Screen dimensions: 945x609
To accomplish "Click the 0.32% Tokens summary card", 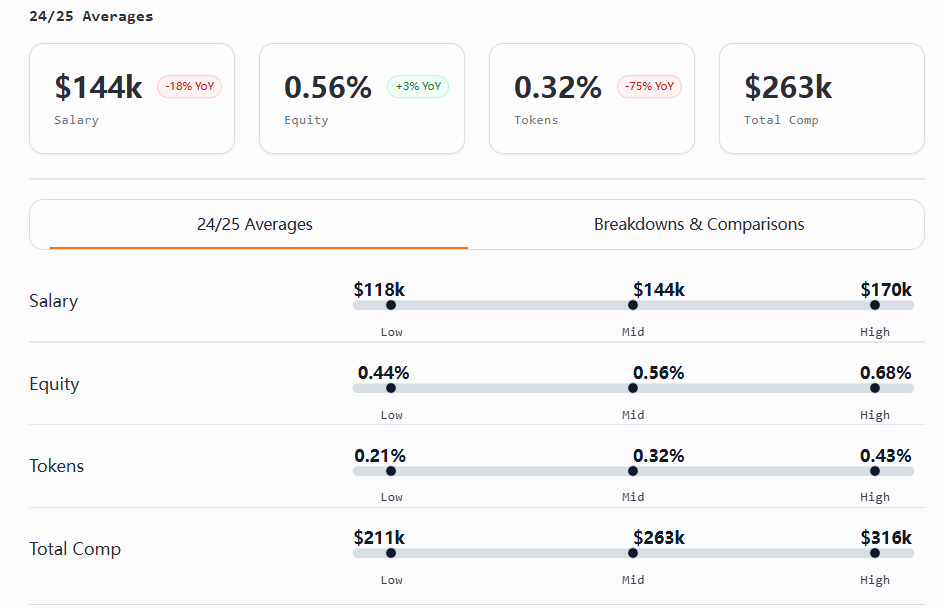I will [x=592, y=99].
